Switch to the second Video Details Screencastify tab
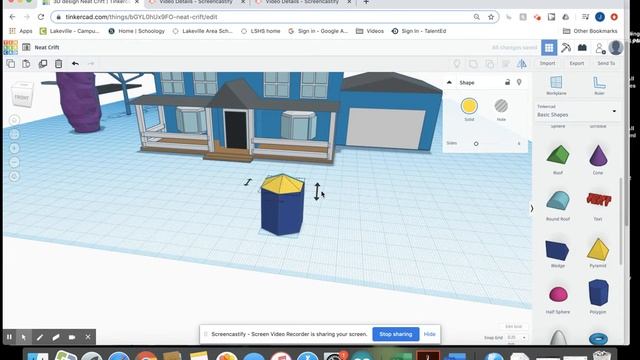 click(x=303, y=2)
